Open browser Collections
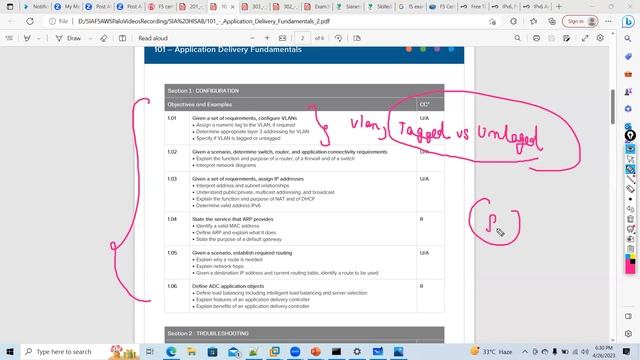Image resolution: width=640 pixels, height=360 pixels. coord(552,21)
